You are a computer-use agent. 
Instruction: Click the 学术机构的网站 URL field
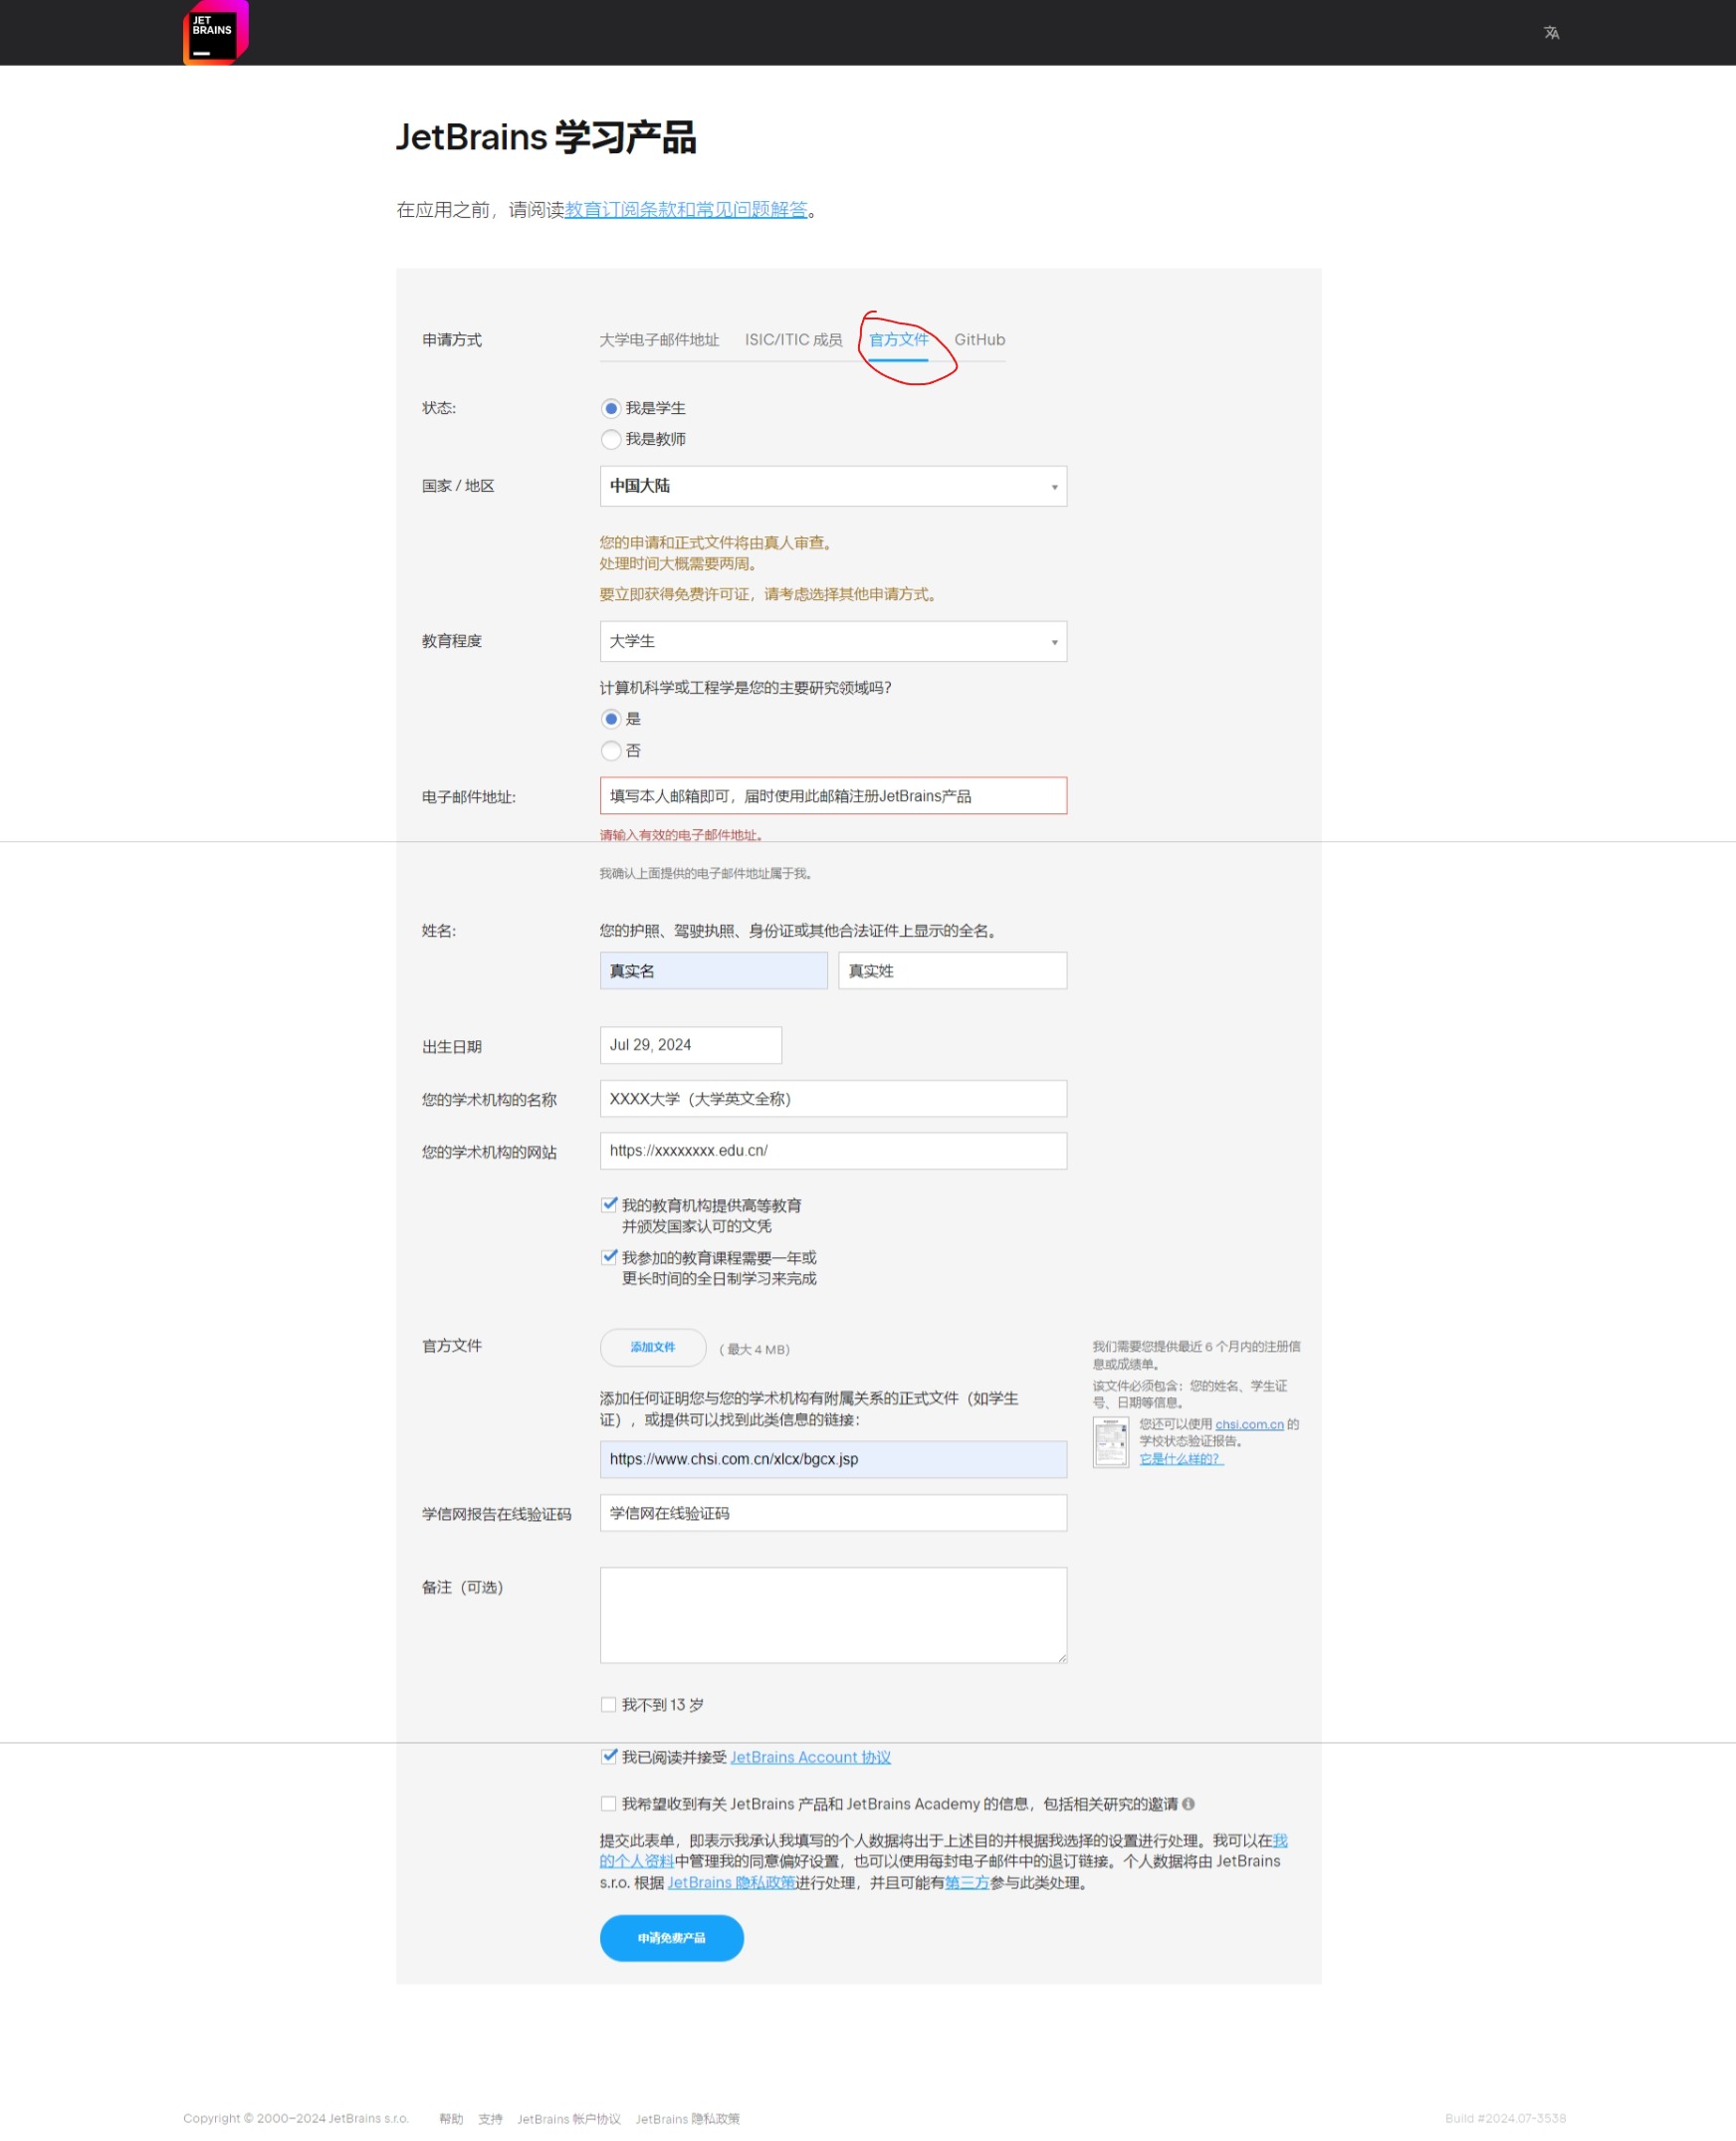click(833, 1151)
